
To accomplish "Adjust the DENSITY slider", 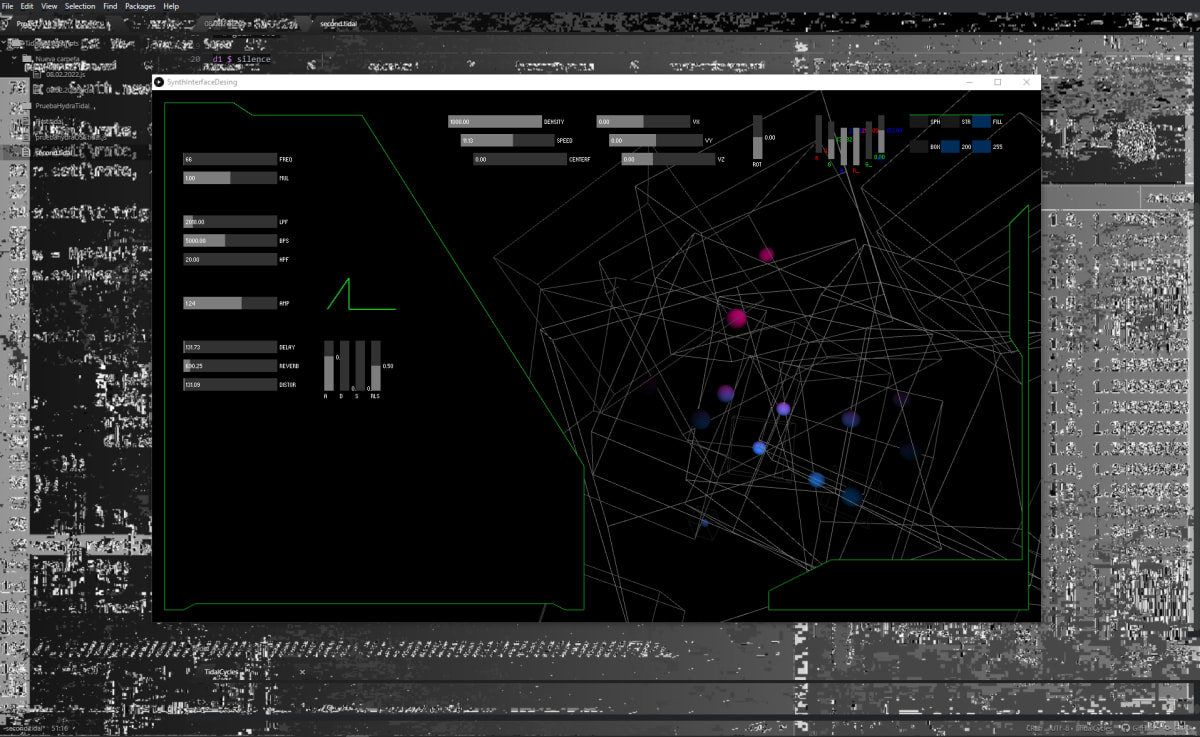I will click(494, 121).
